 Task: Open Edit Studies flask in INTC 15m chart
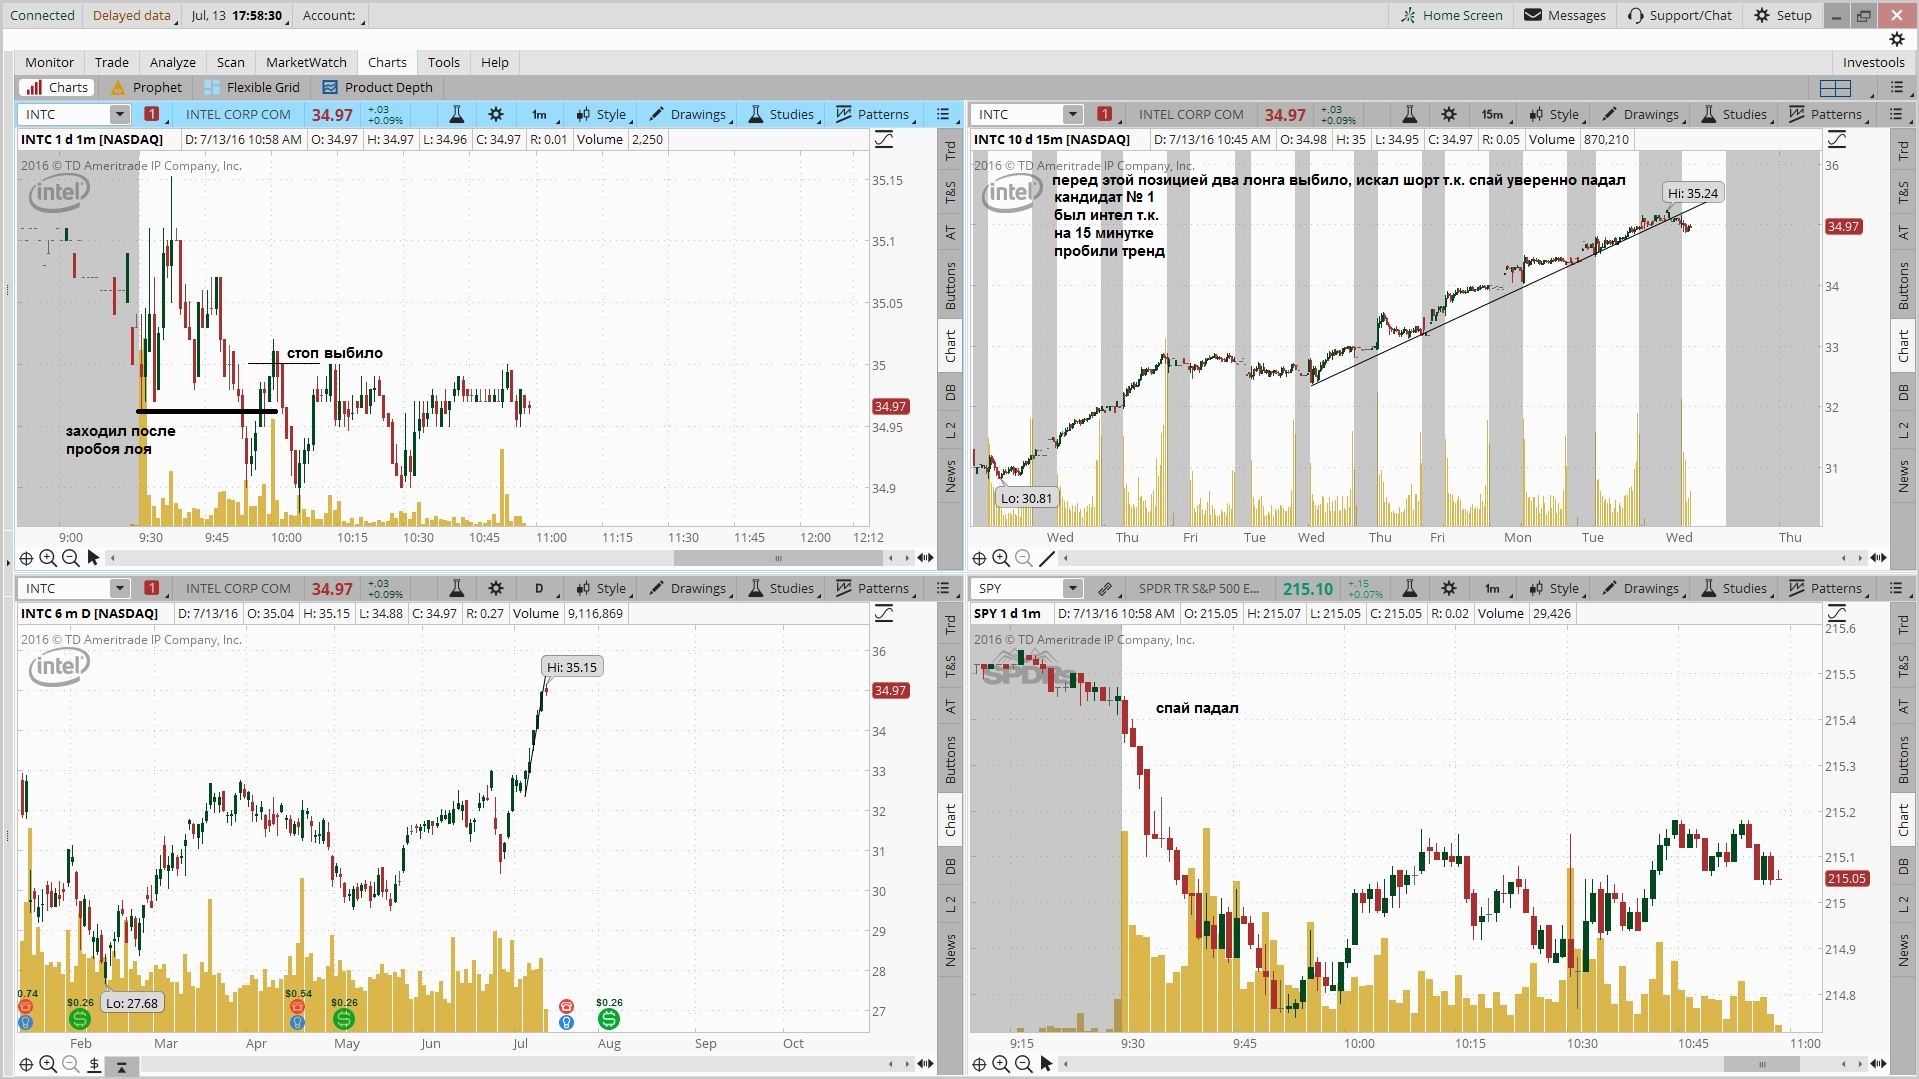1409,114
